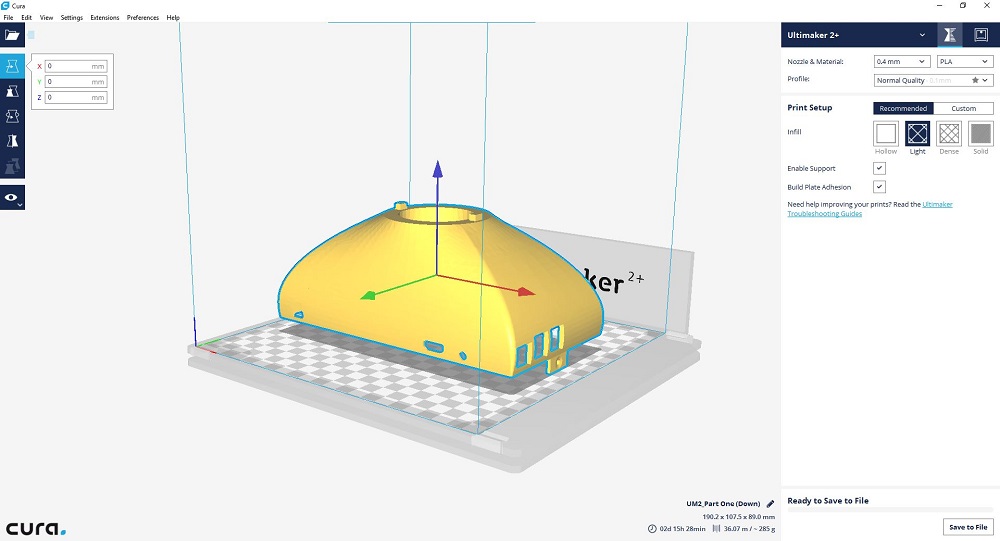Open the Settings menu
The width and height of the screenshot is (1000, 541).
click(x=71, y=18)
